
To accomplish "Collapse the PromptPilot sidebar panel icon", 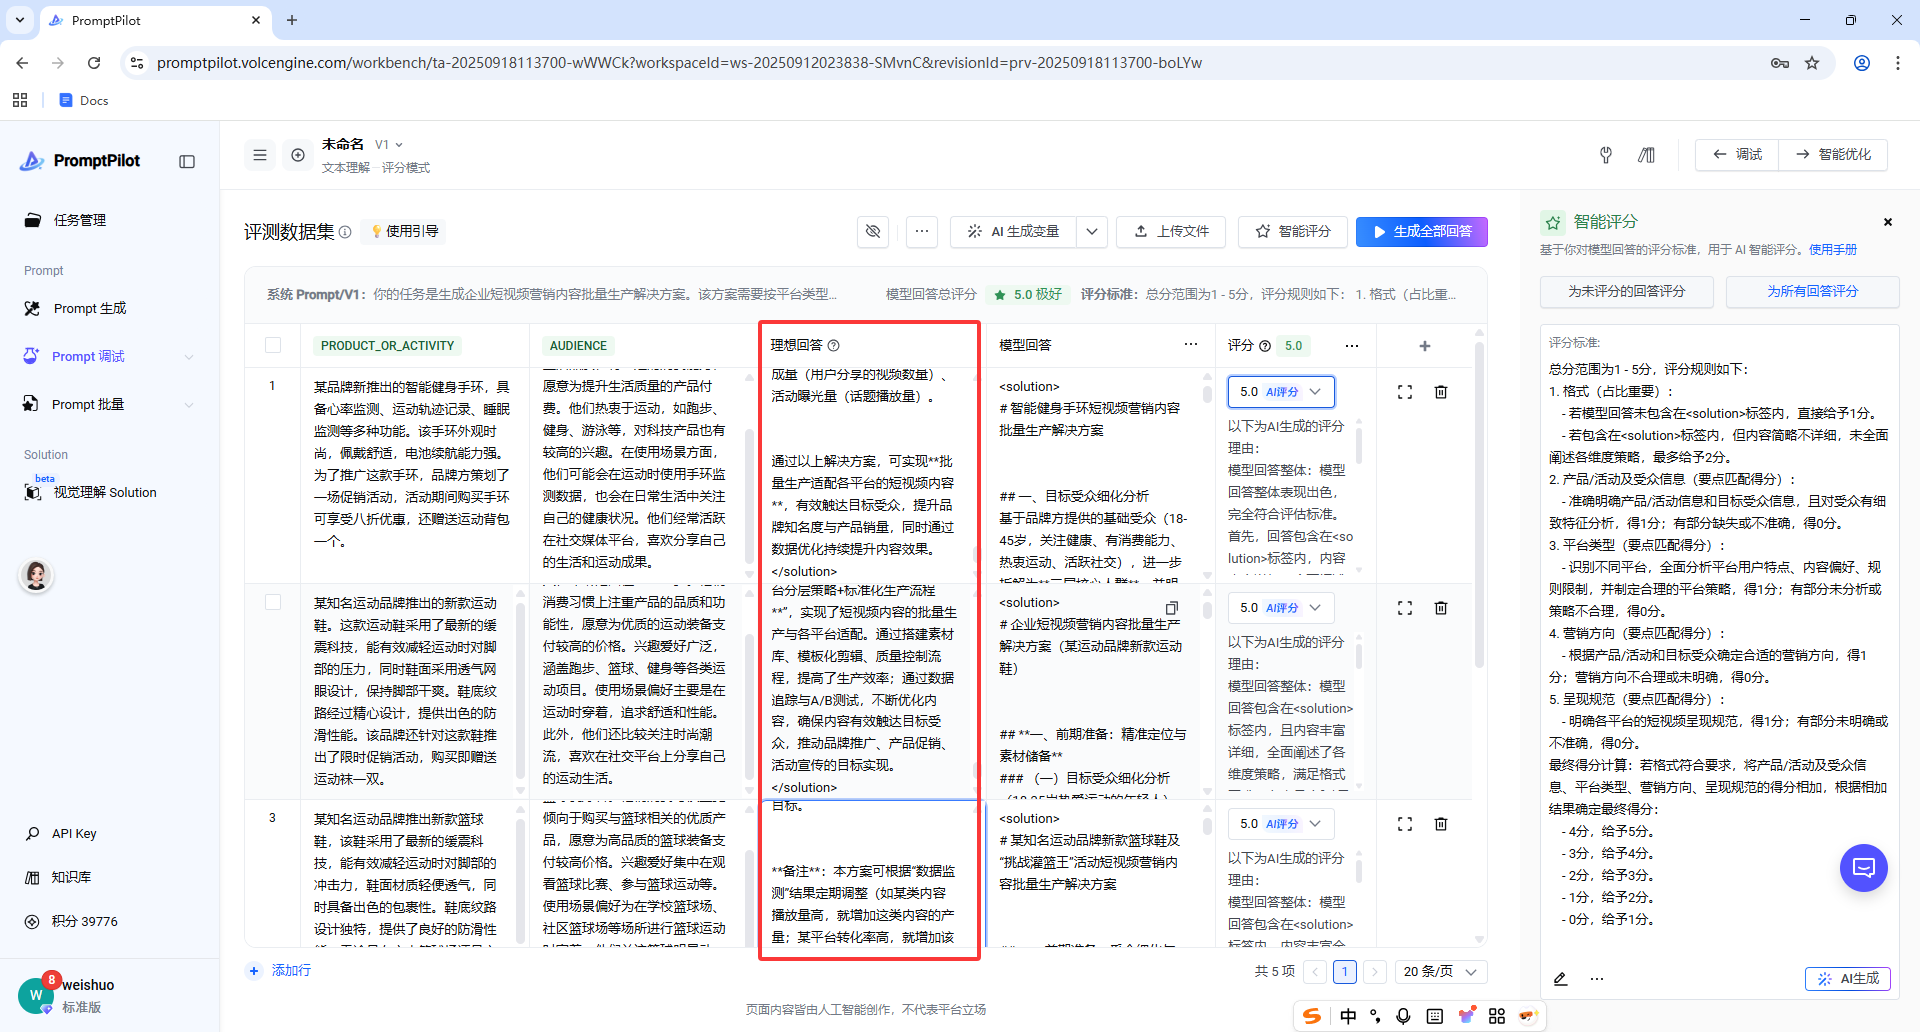I will pyautogui.click(x=187, y=162).
